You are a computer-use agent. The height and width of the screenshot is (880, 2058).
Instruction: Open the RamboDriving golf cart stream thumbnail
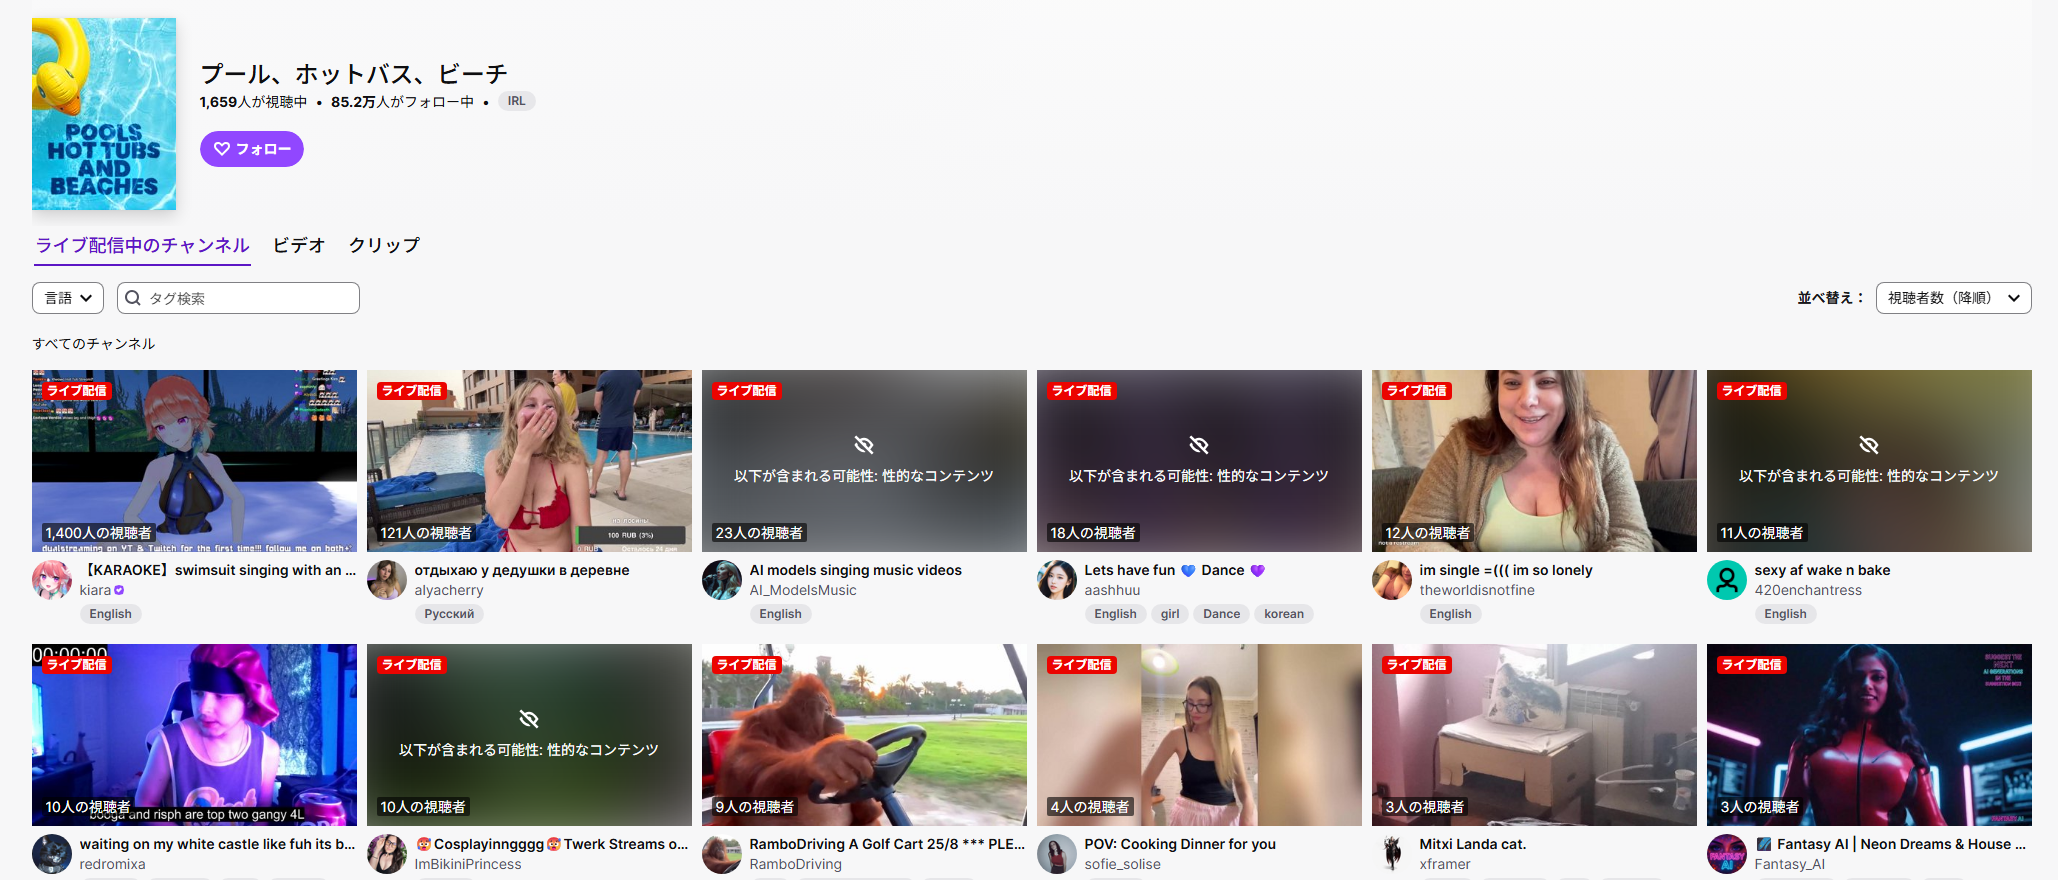(x=864, y=735)
